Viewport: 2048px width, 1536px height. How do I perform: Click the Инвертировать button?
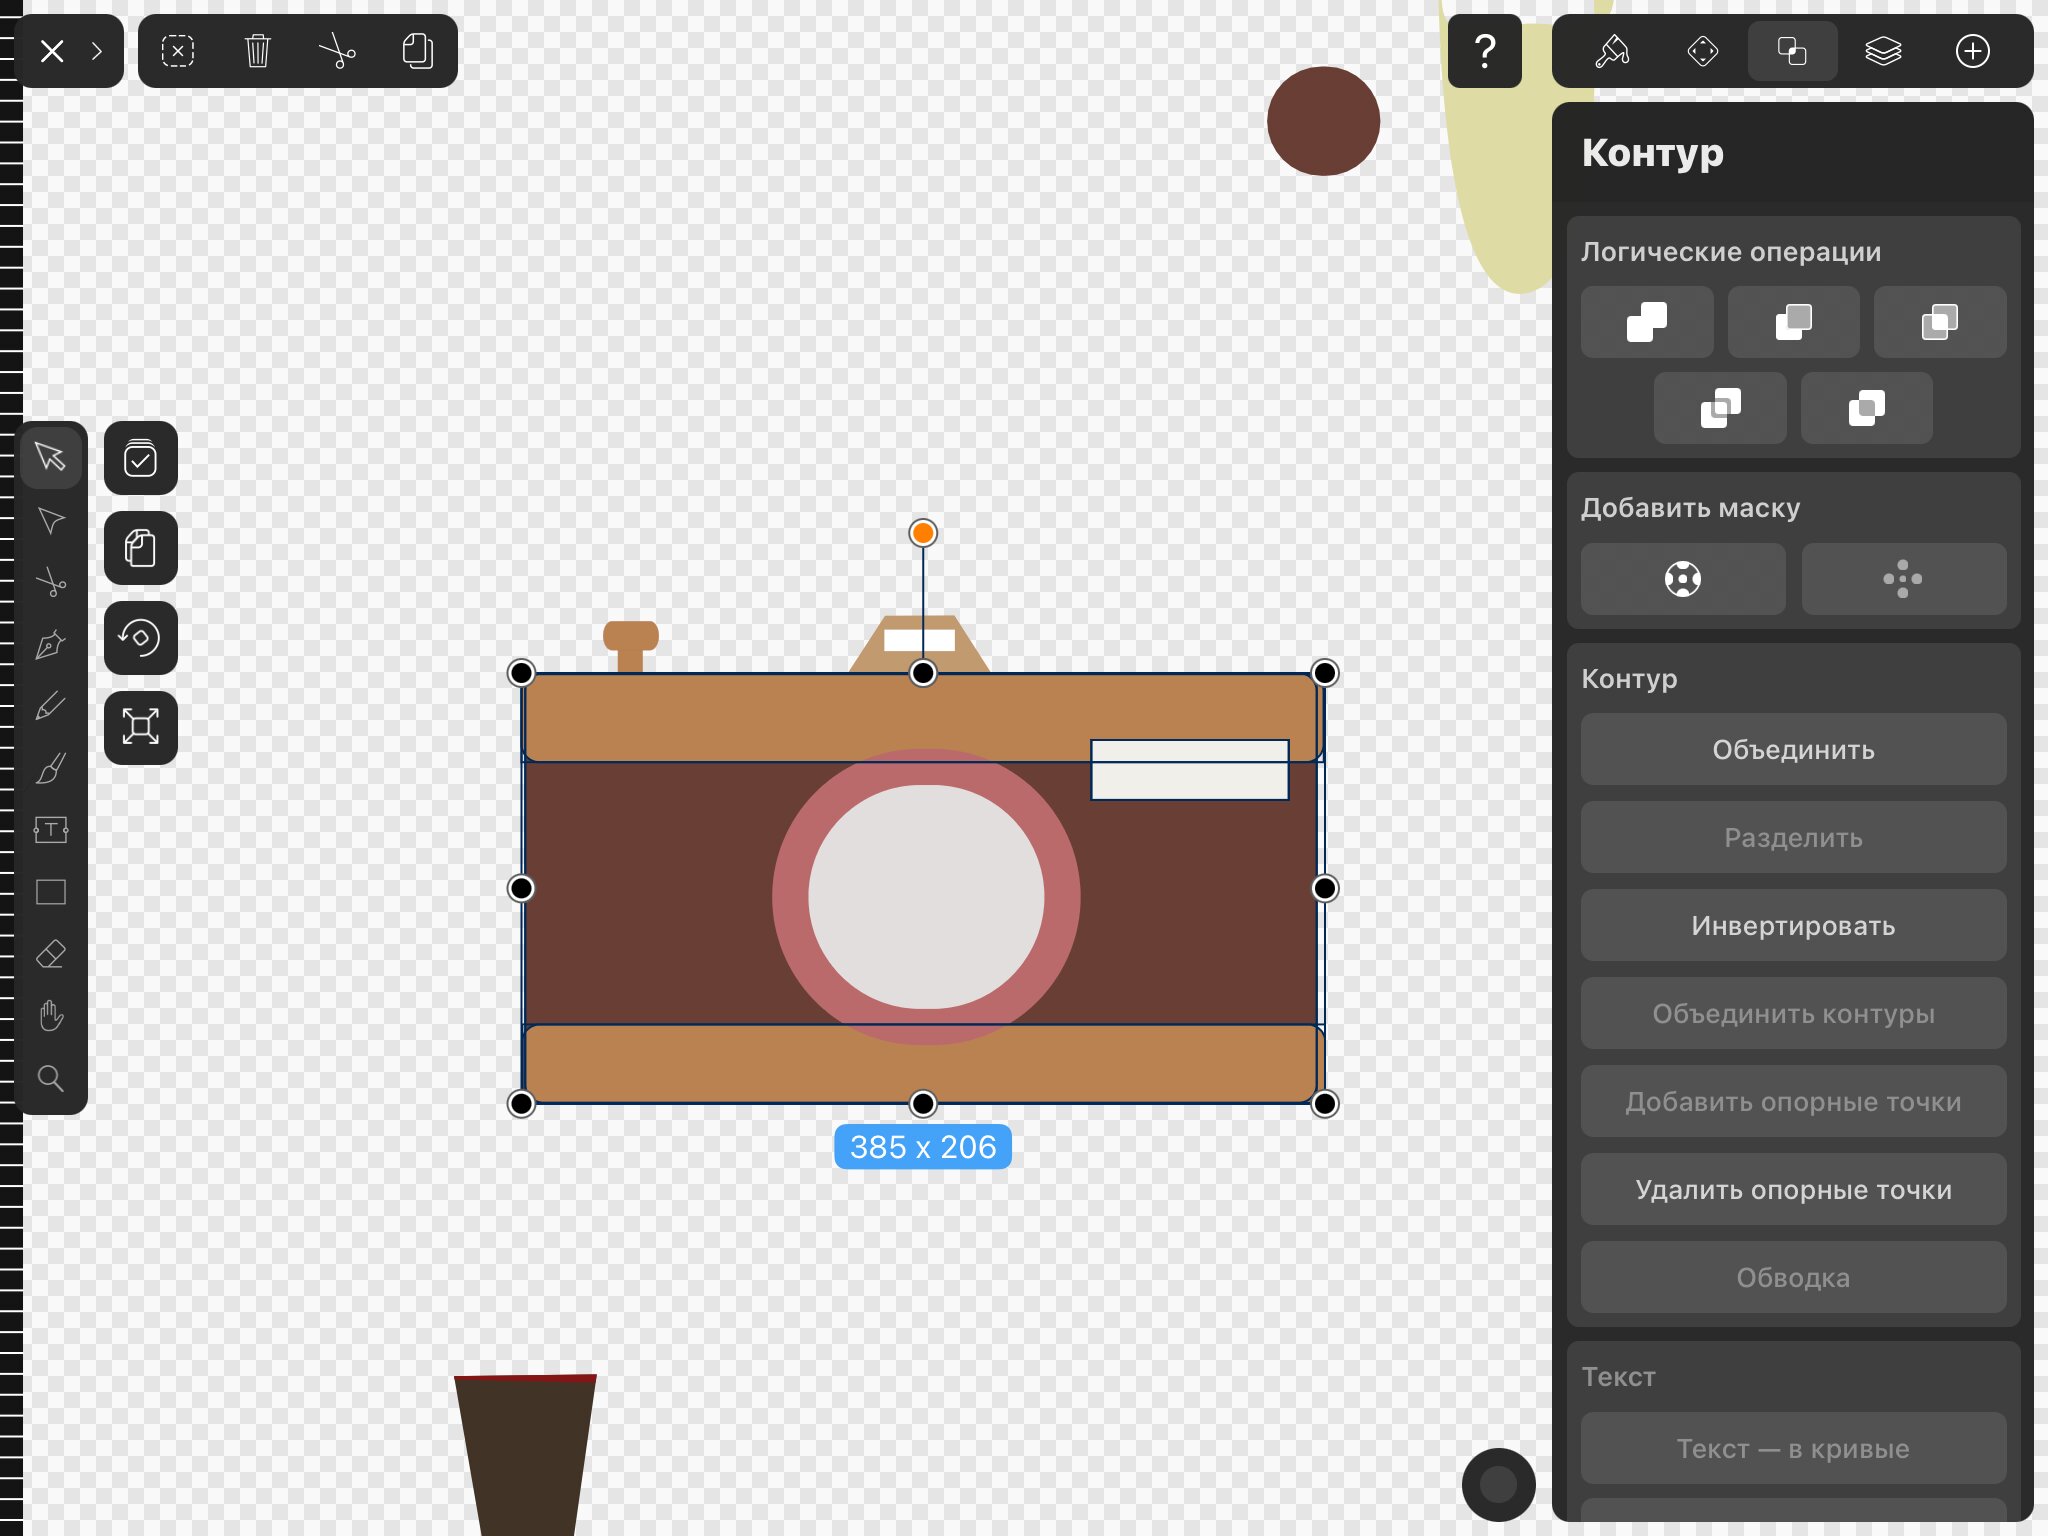1793,926
